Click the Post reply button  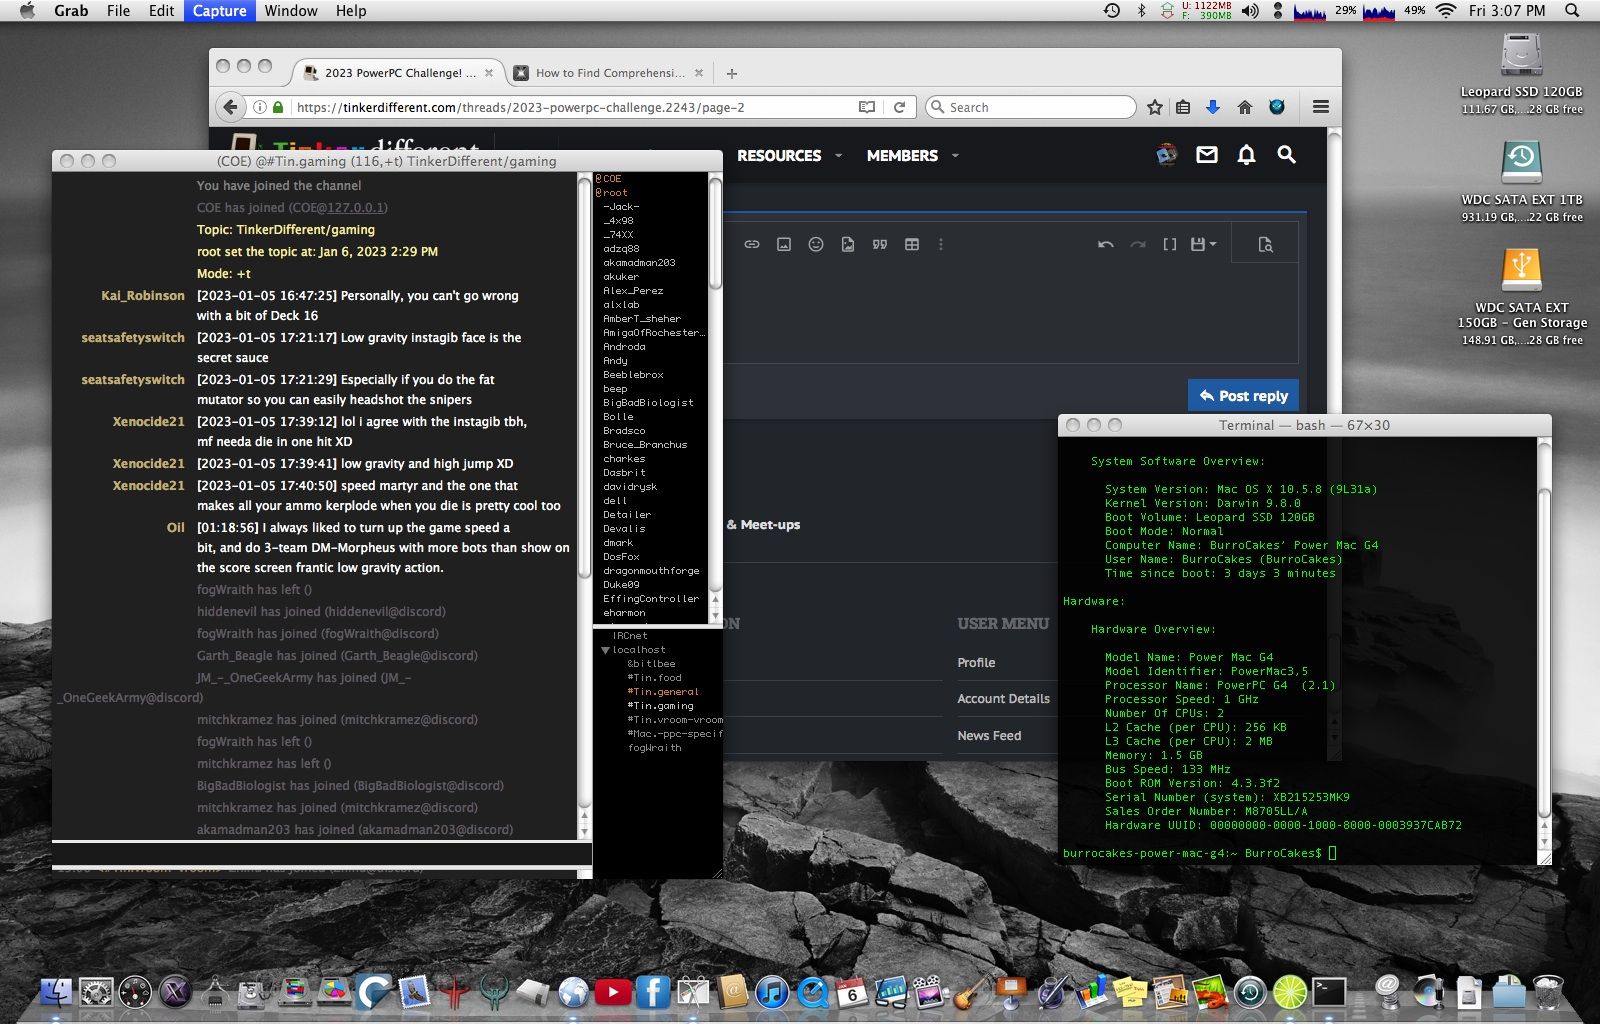[x=1244, y=396]
